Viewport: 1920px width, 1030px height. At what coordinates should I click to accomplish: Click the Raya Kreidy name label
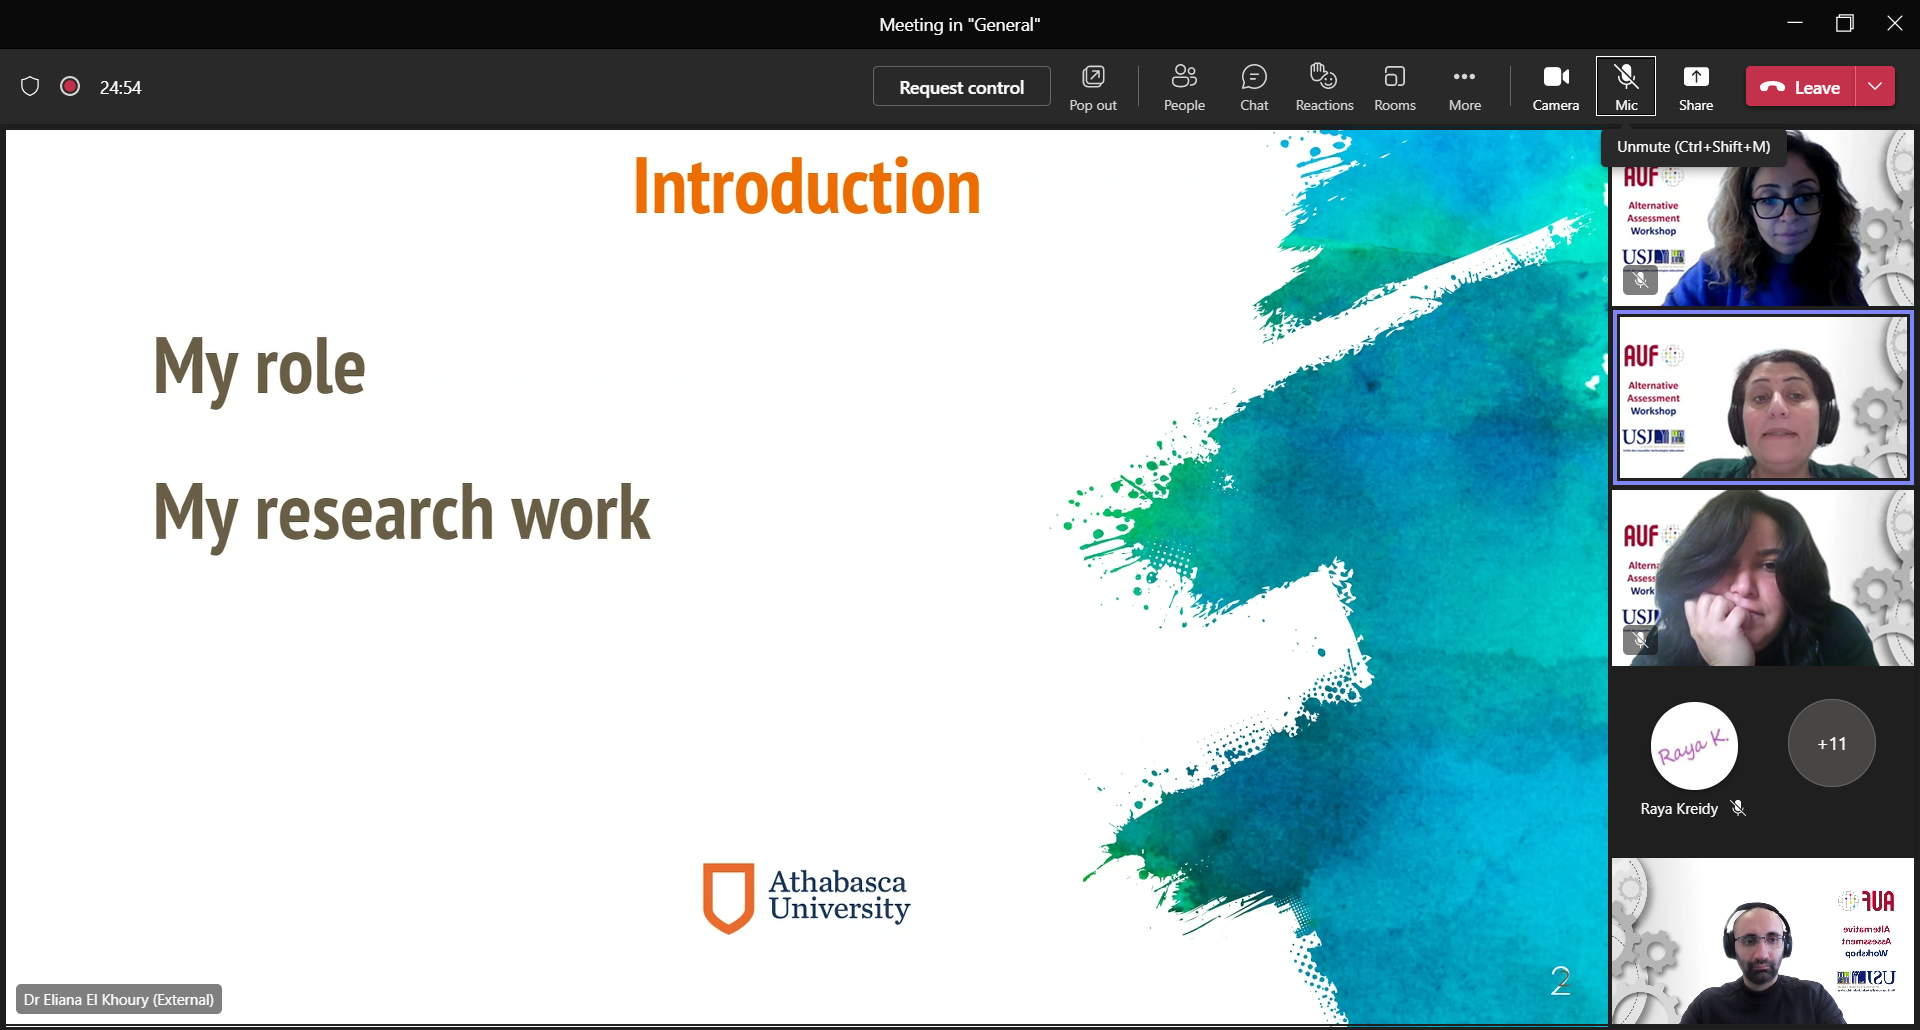(1679, 808)
